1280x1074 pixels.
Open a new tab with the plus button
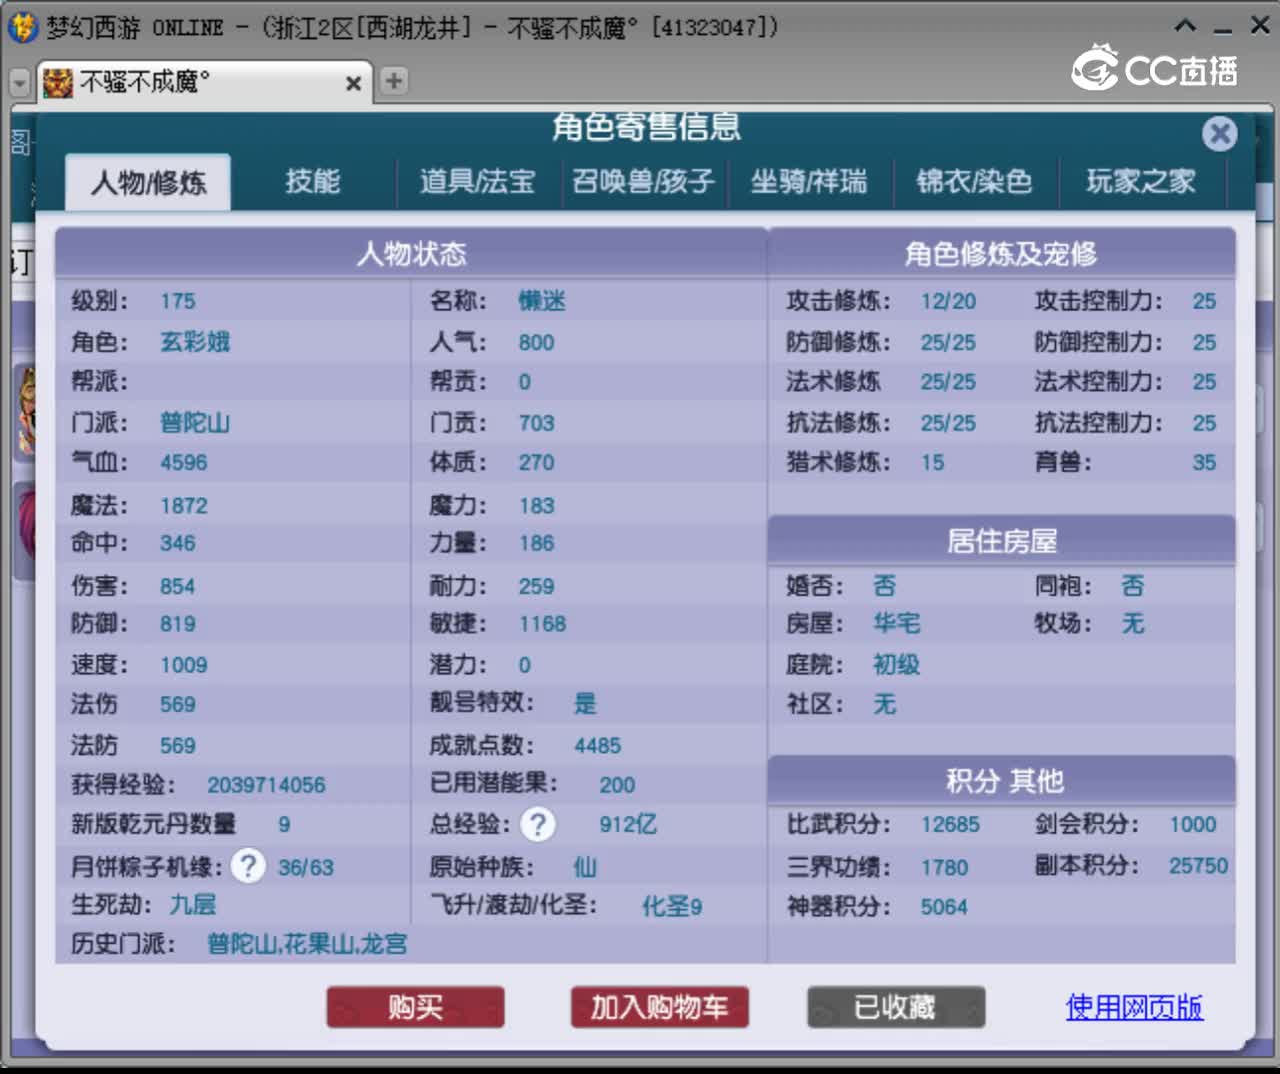click(x=394, y=81)
